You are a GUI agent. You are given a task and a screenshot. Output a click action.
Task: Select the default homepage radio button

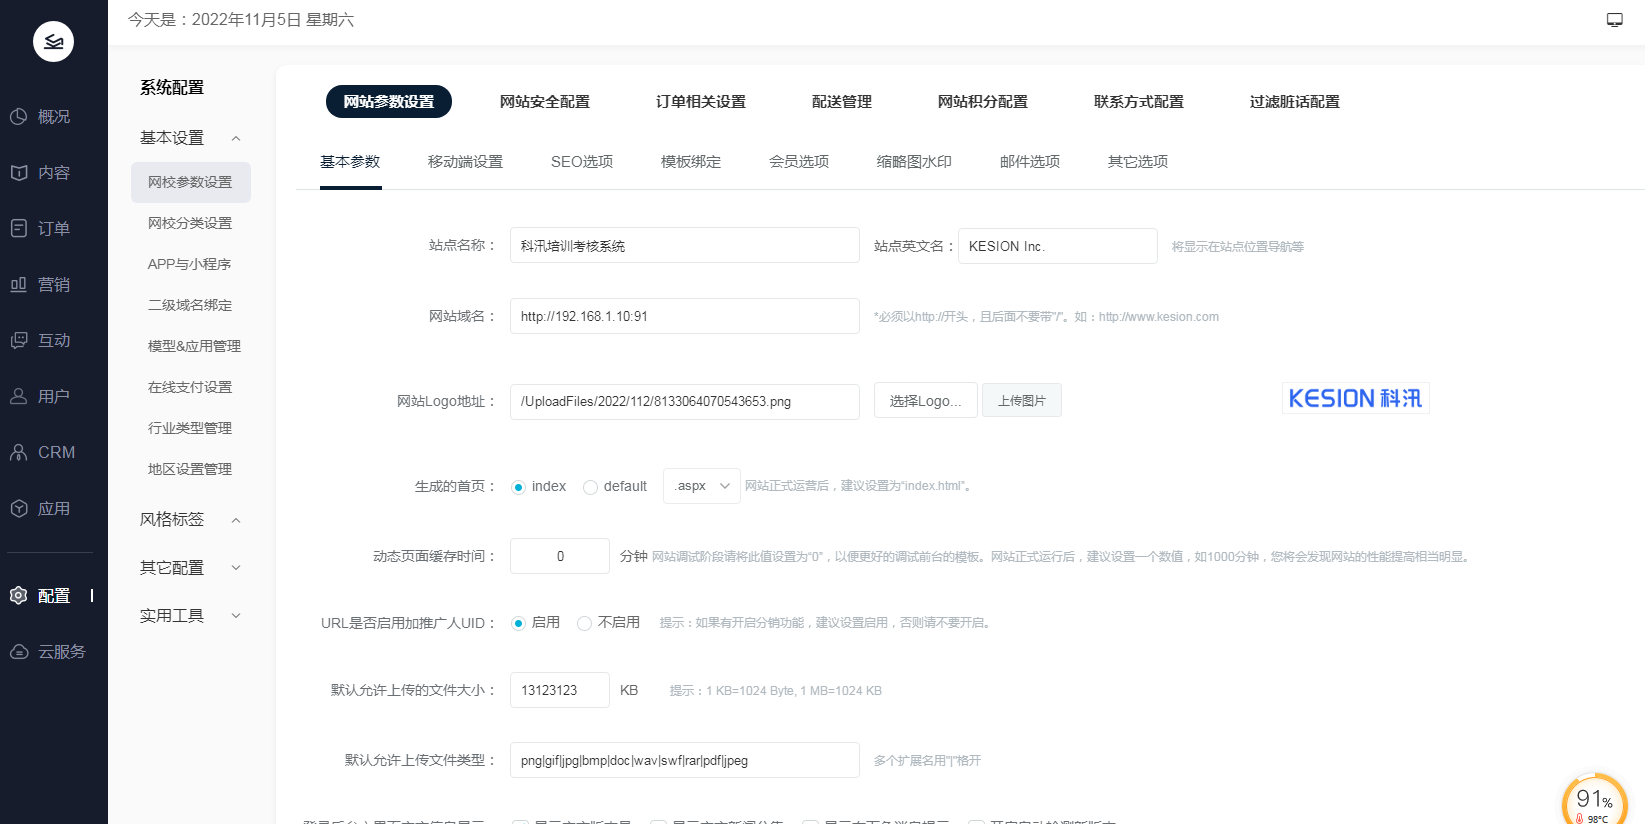coord(590,487)
